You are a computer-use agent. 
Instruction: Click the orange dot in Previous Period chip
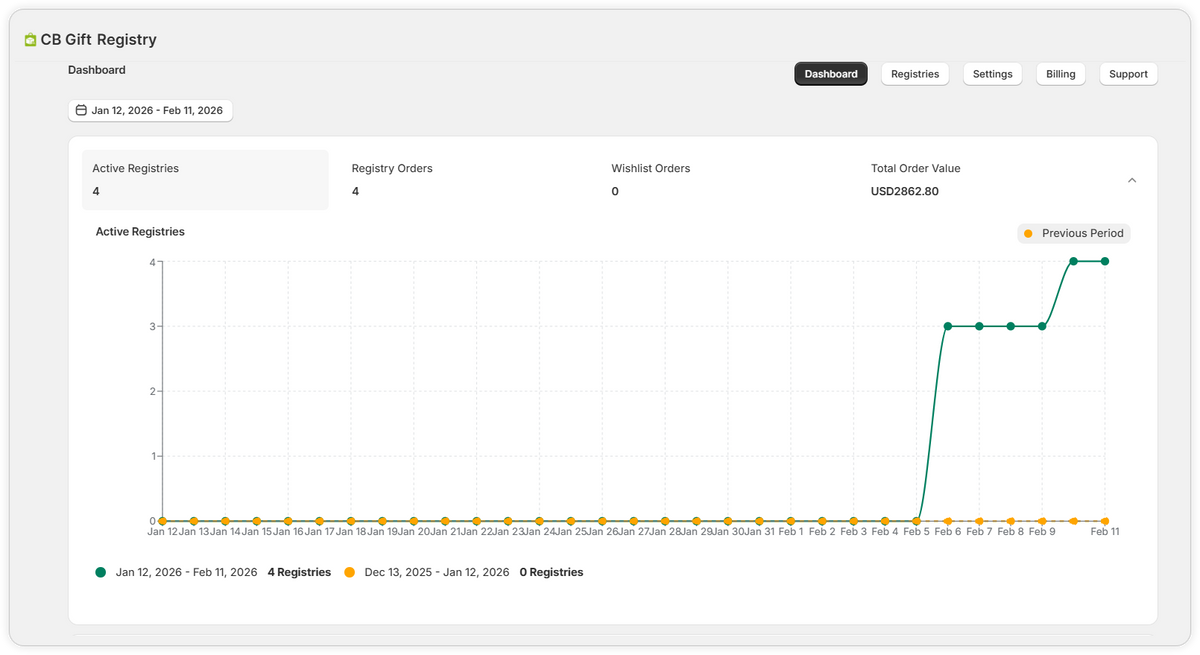(x=1028, y=233)
